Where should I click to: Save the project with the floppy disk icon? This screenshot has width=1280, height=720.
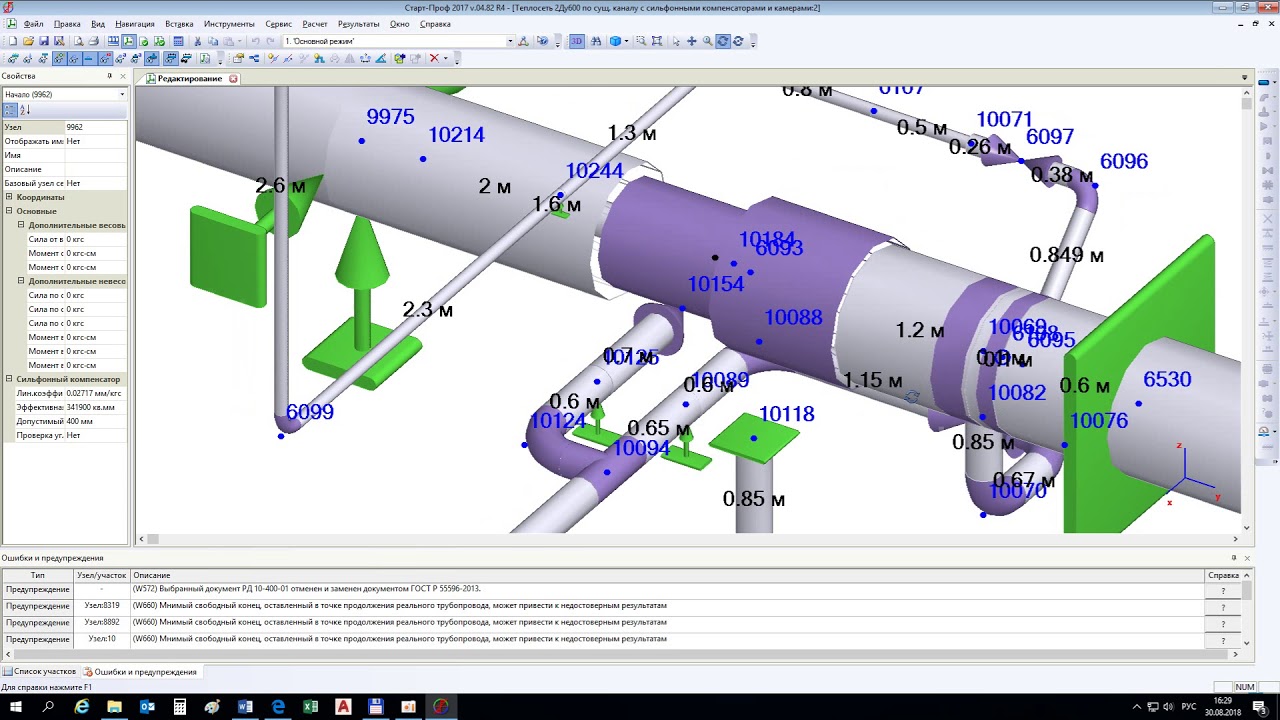pyautogui.click(x=44, y=41)
